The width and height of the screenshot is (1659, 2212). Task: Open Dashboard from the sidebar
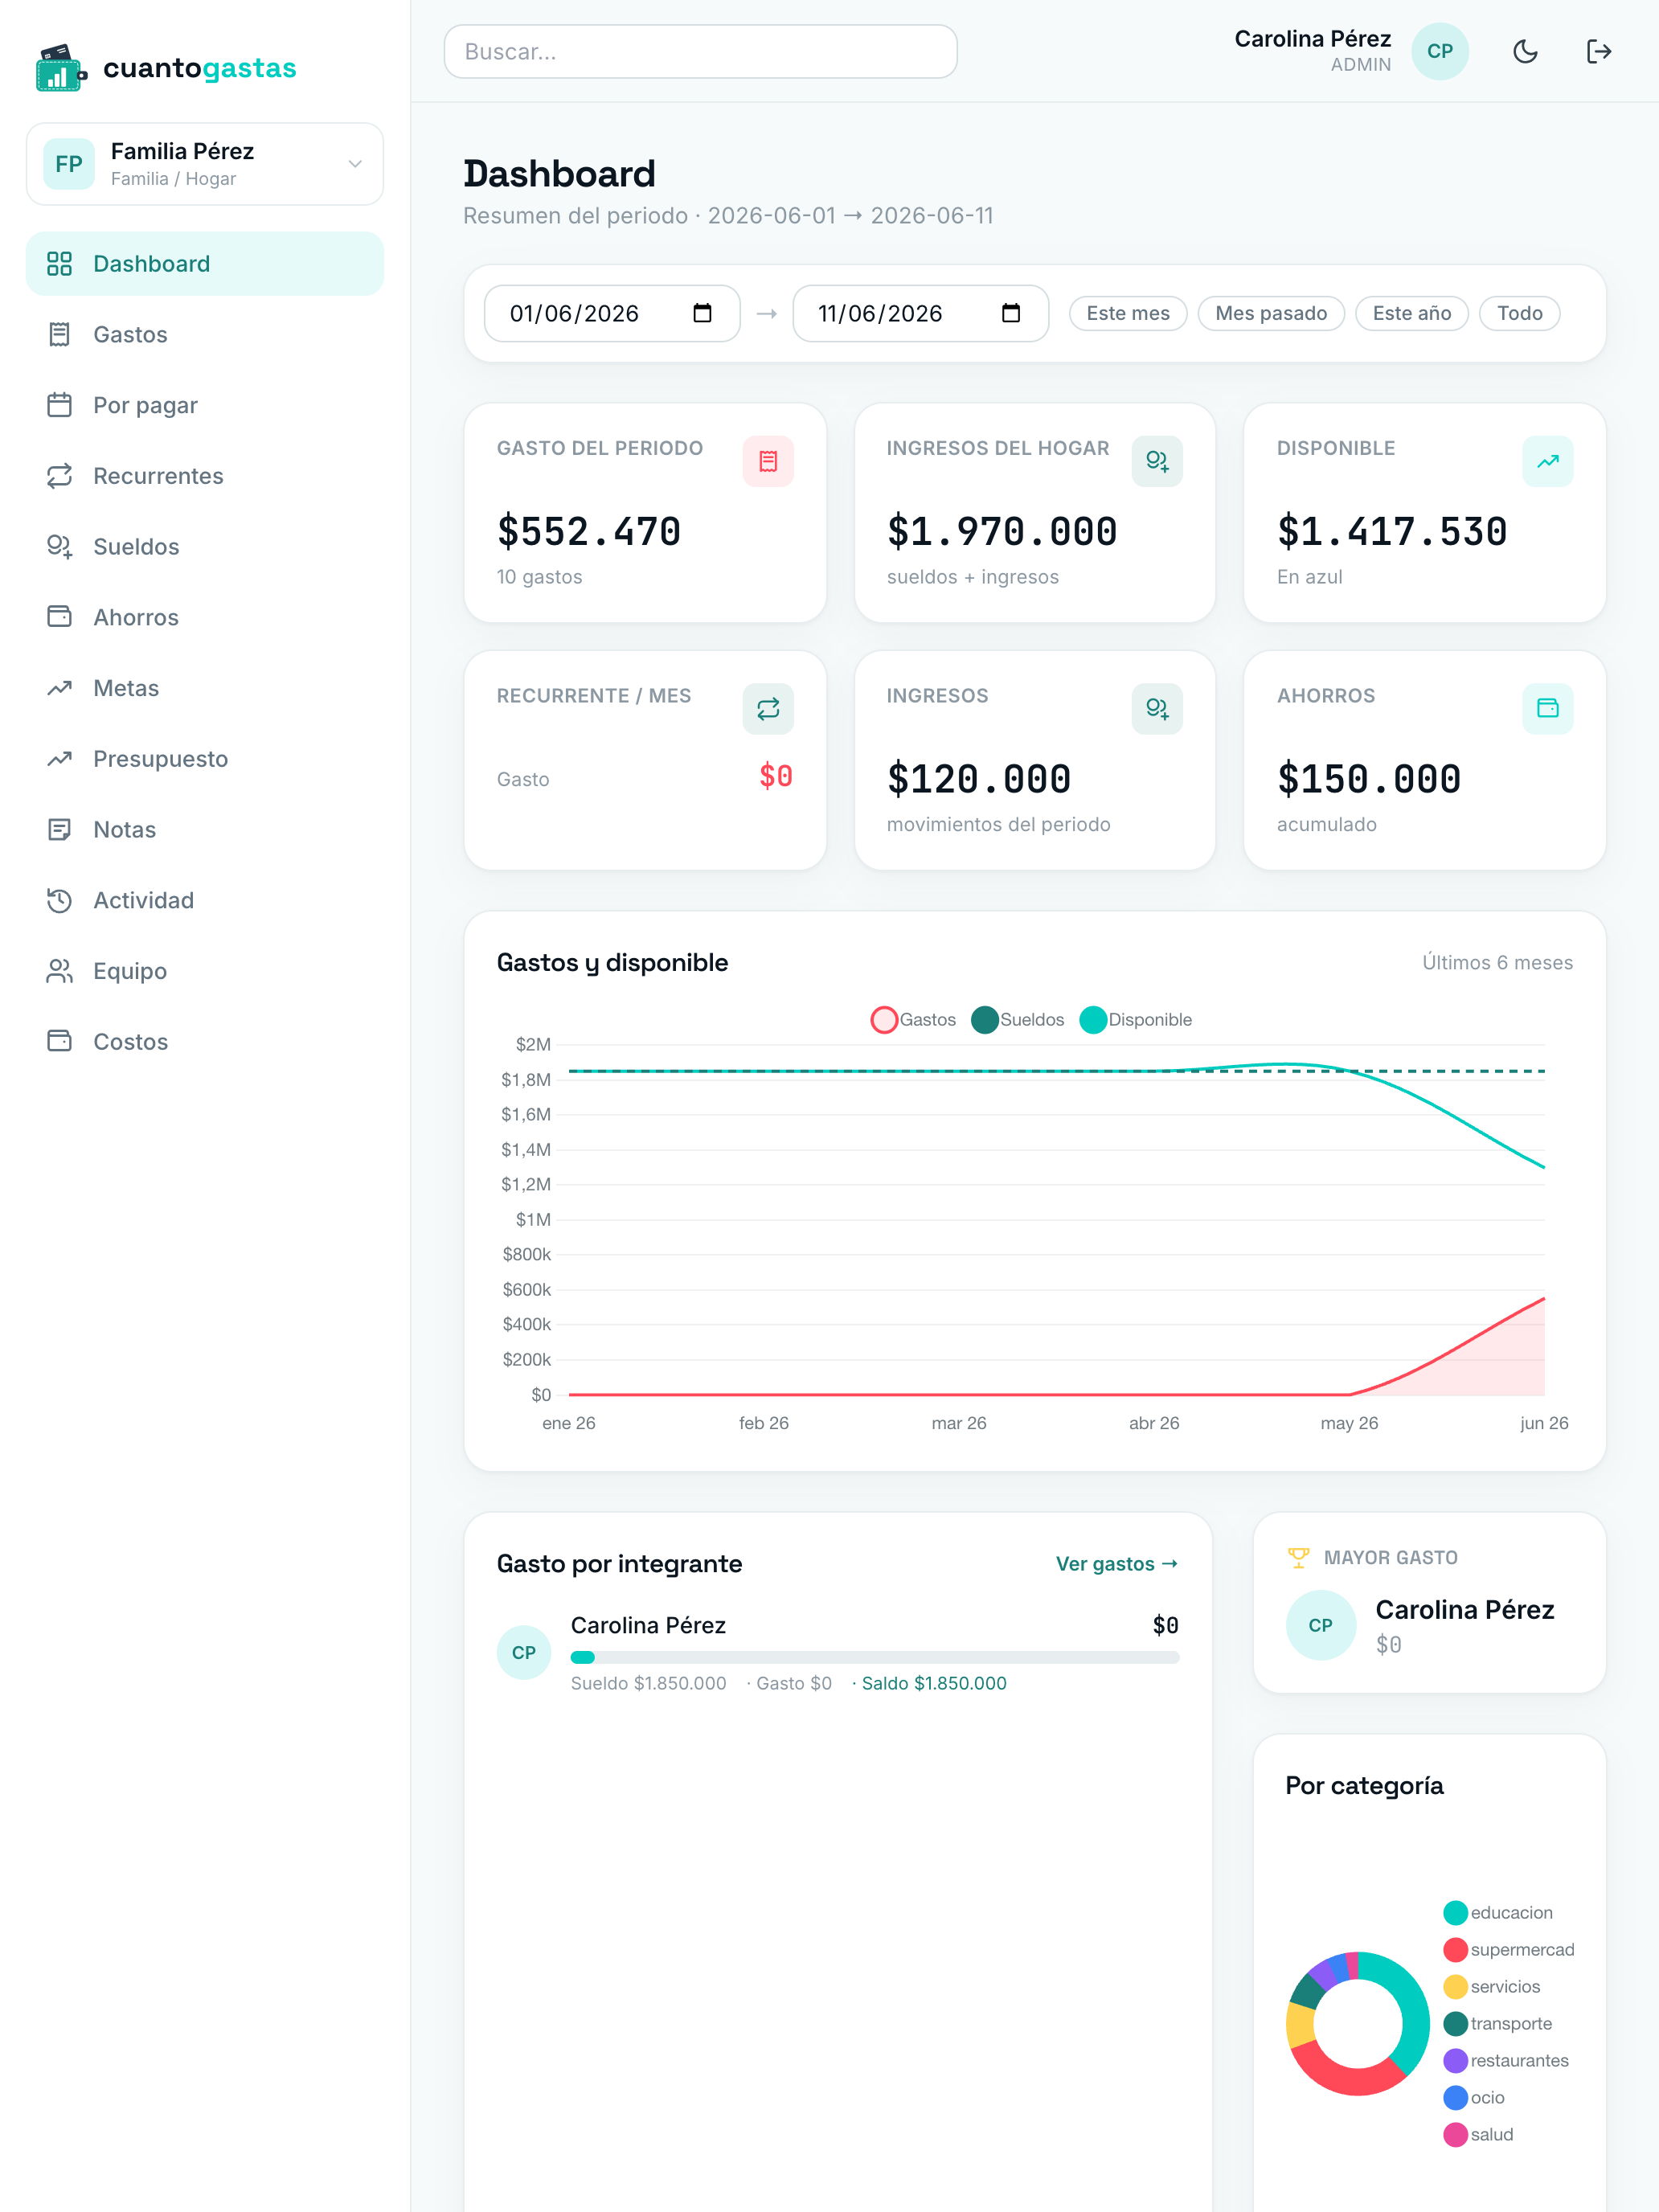click(x=205, y=264)
